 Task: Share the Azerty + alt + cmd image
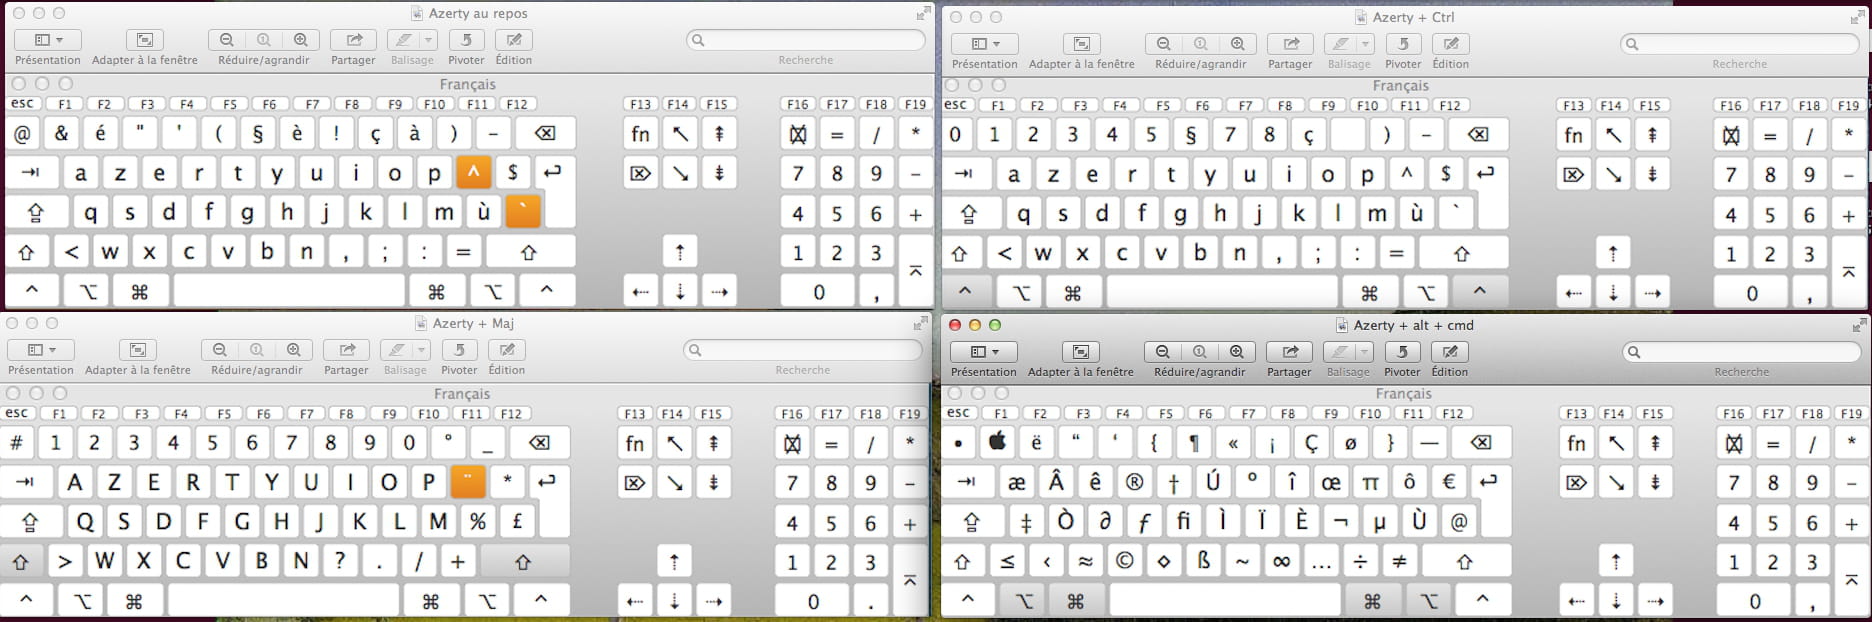(1290, 352)
